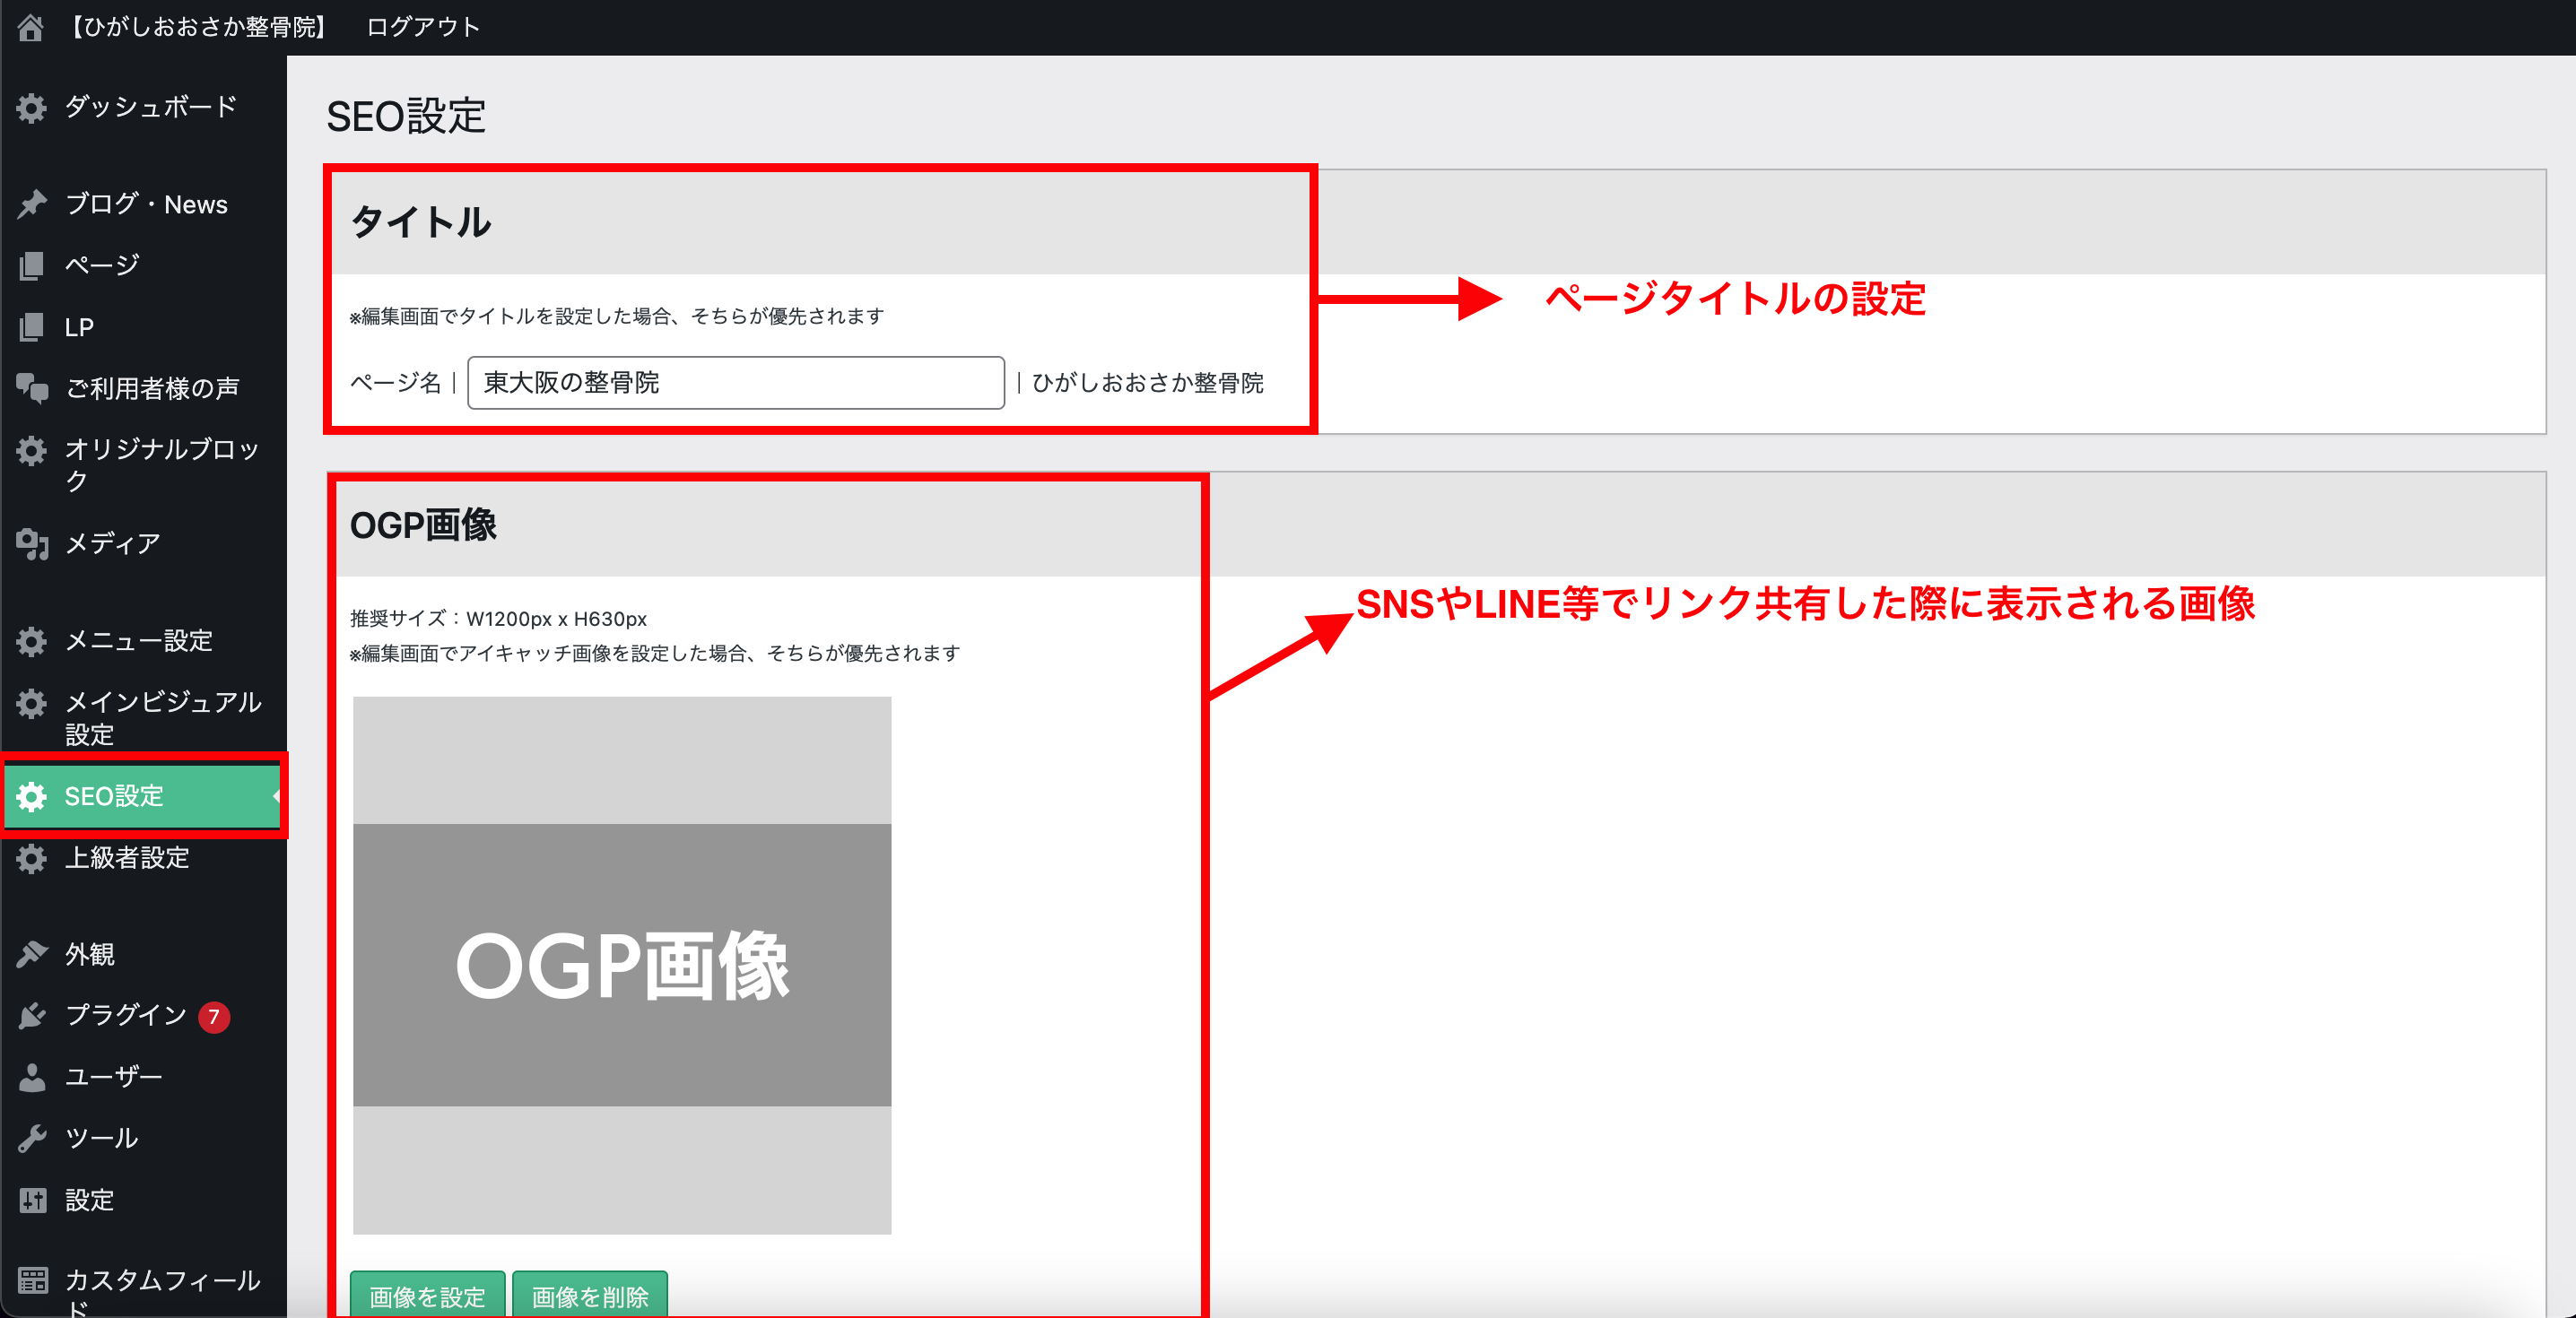This screenshot has width=2576, height=1318.
Task: Open メニュー設定 in the sidebar
Action: click(x=138, y=641)
